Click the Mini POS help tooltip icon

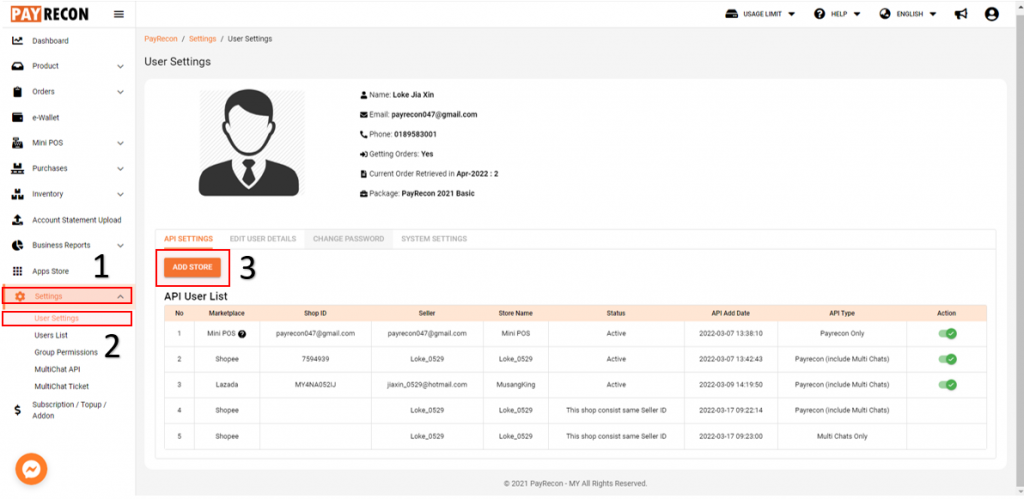(x=242, y=334)
